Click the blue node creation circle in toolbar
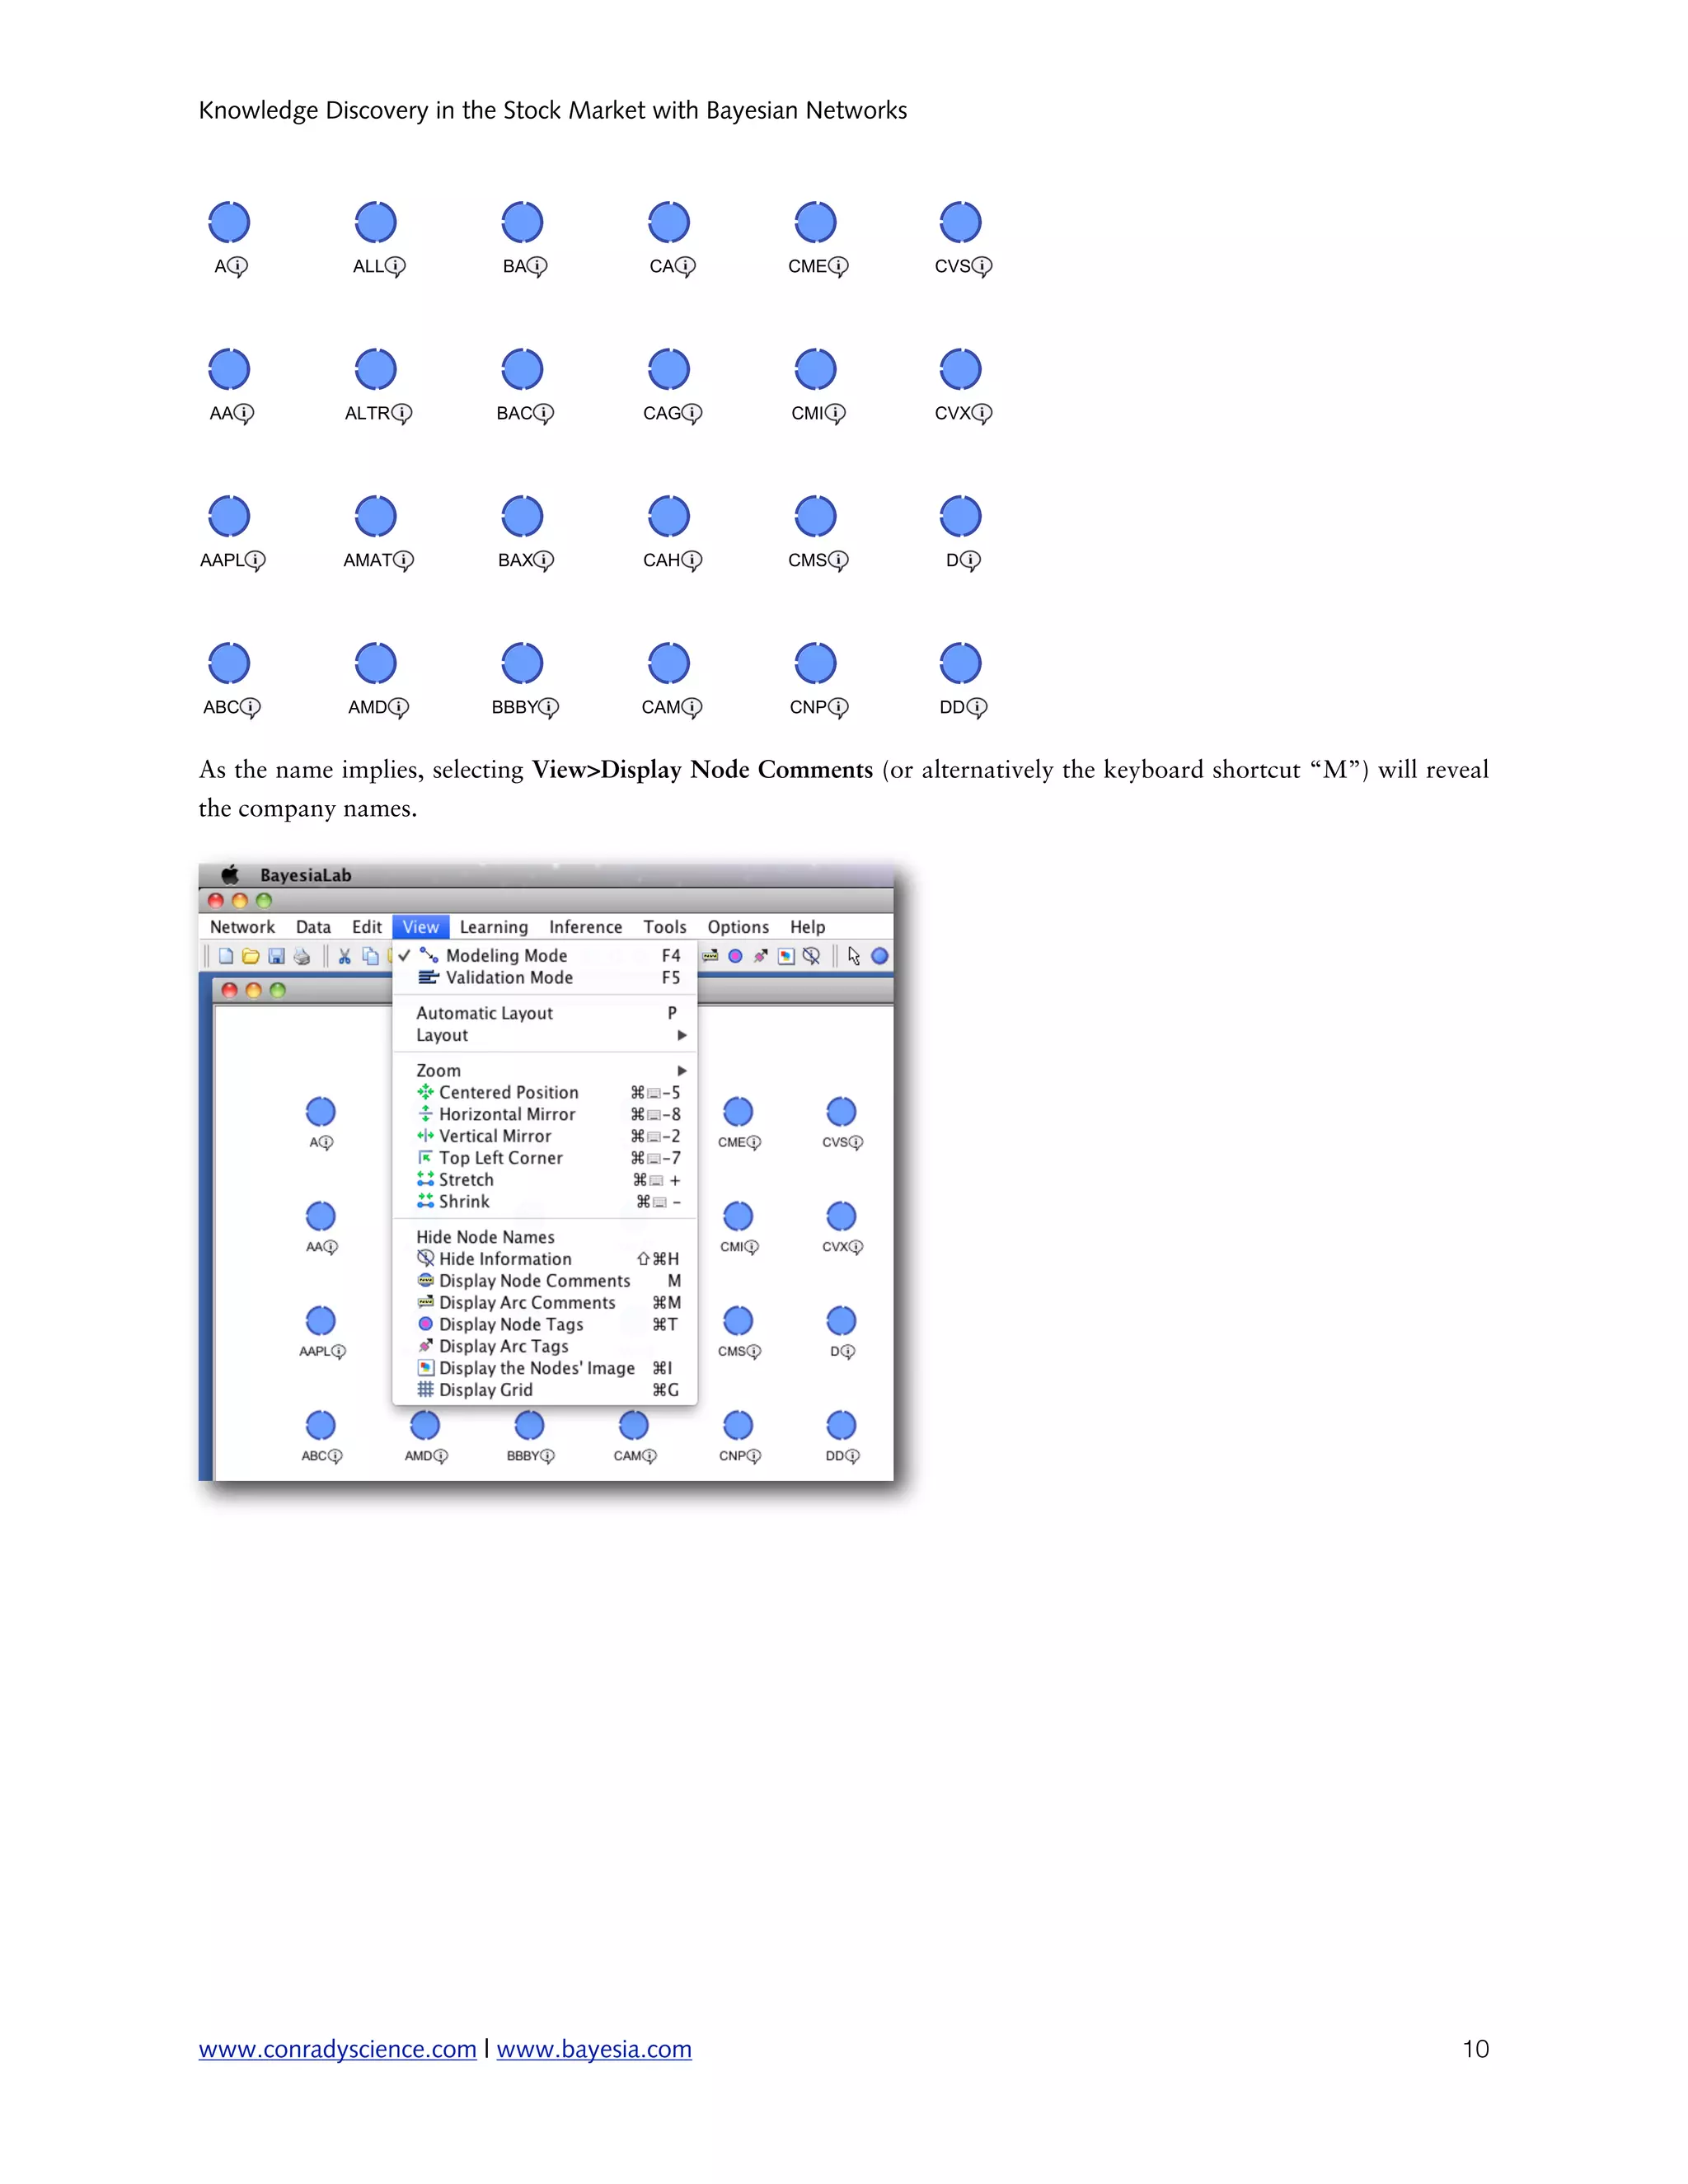 880,956
